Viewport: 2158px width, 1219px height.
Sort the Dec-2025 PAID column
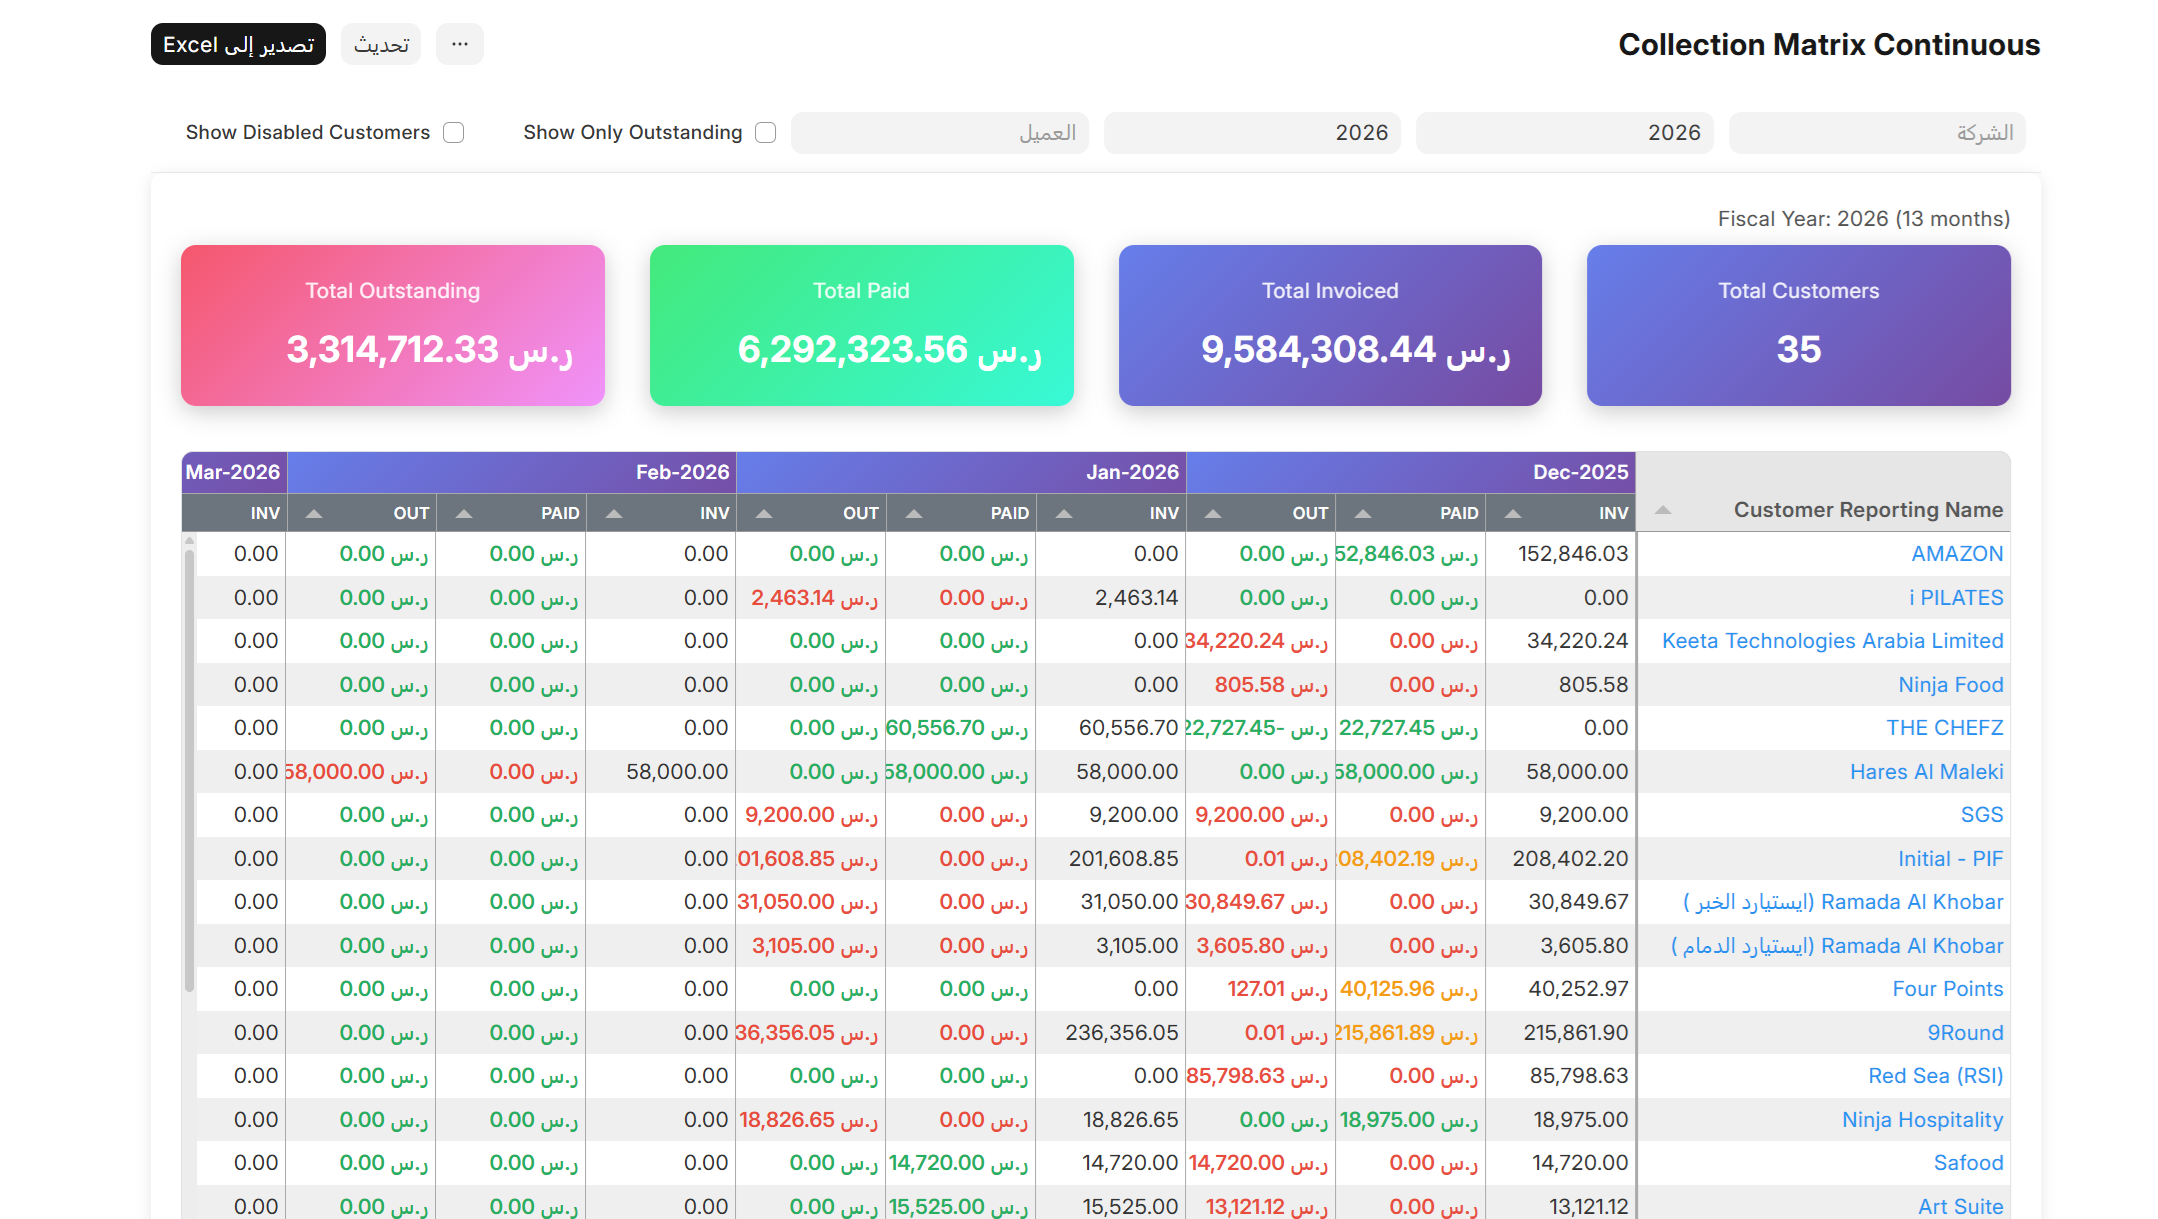(1362, 512)
